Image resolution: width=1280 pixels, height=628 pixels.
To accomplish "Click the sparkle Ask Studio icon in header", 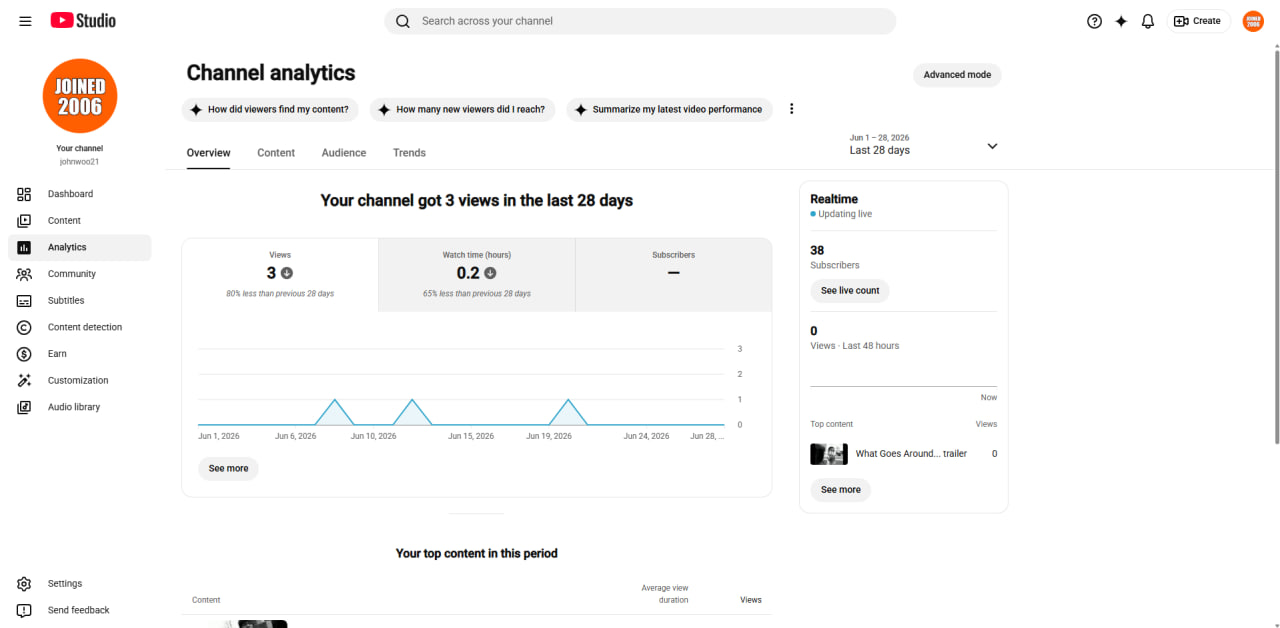I will (x=1121, y=21).
